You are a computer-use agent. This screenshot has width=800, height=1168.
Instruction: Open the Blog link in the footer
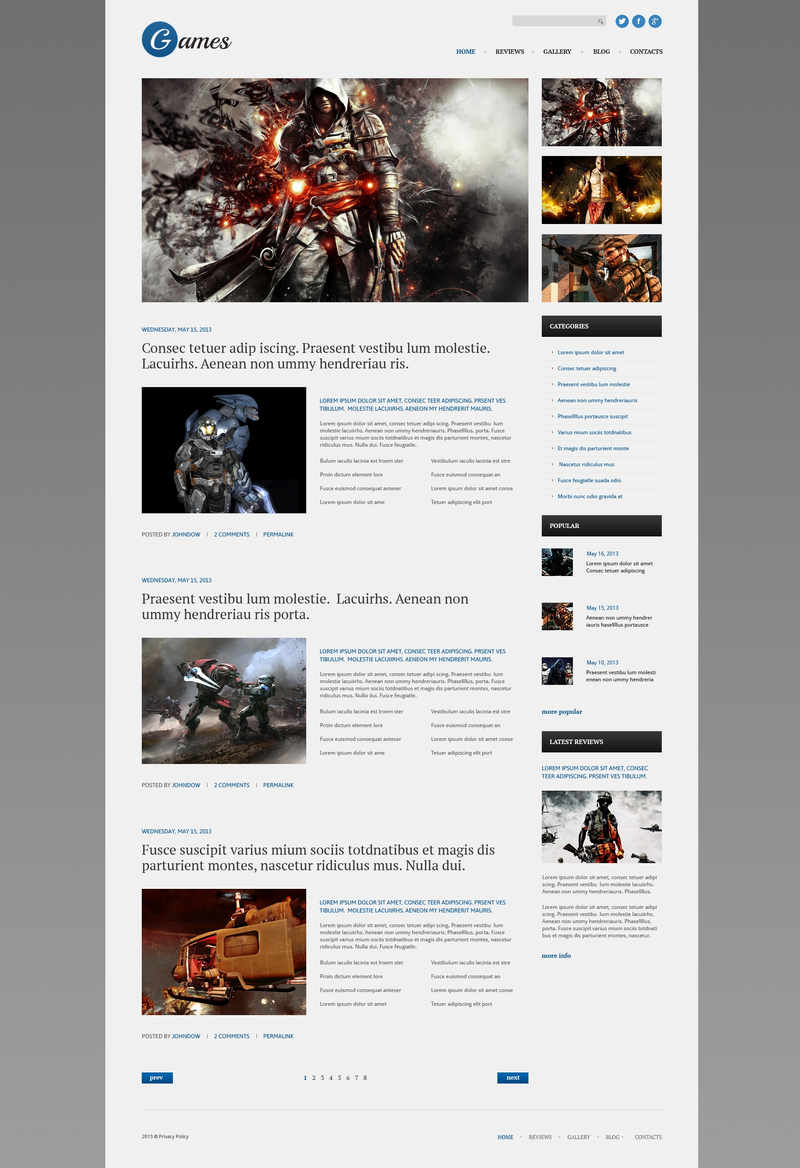click(x=612, y=1137)
